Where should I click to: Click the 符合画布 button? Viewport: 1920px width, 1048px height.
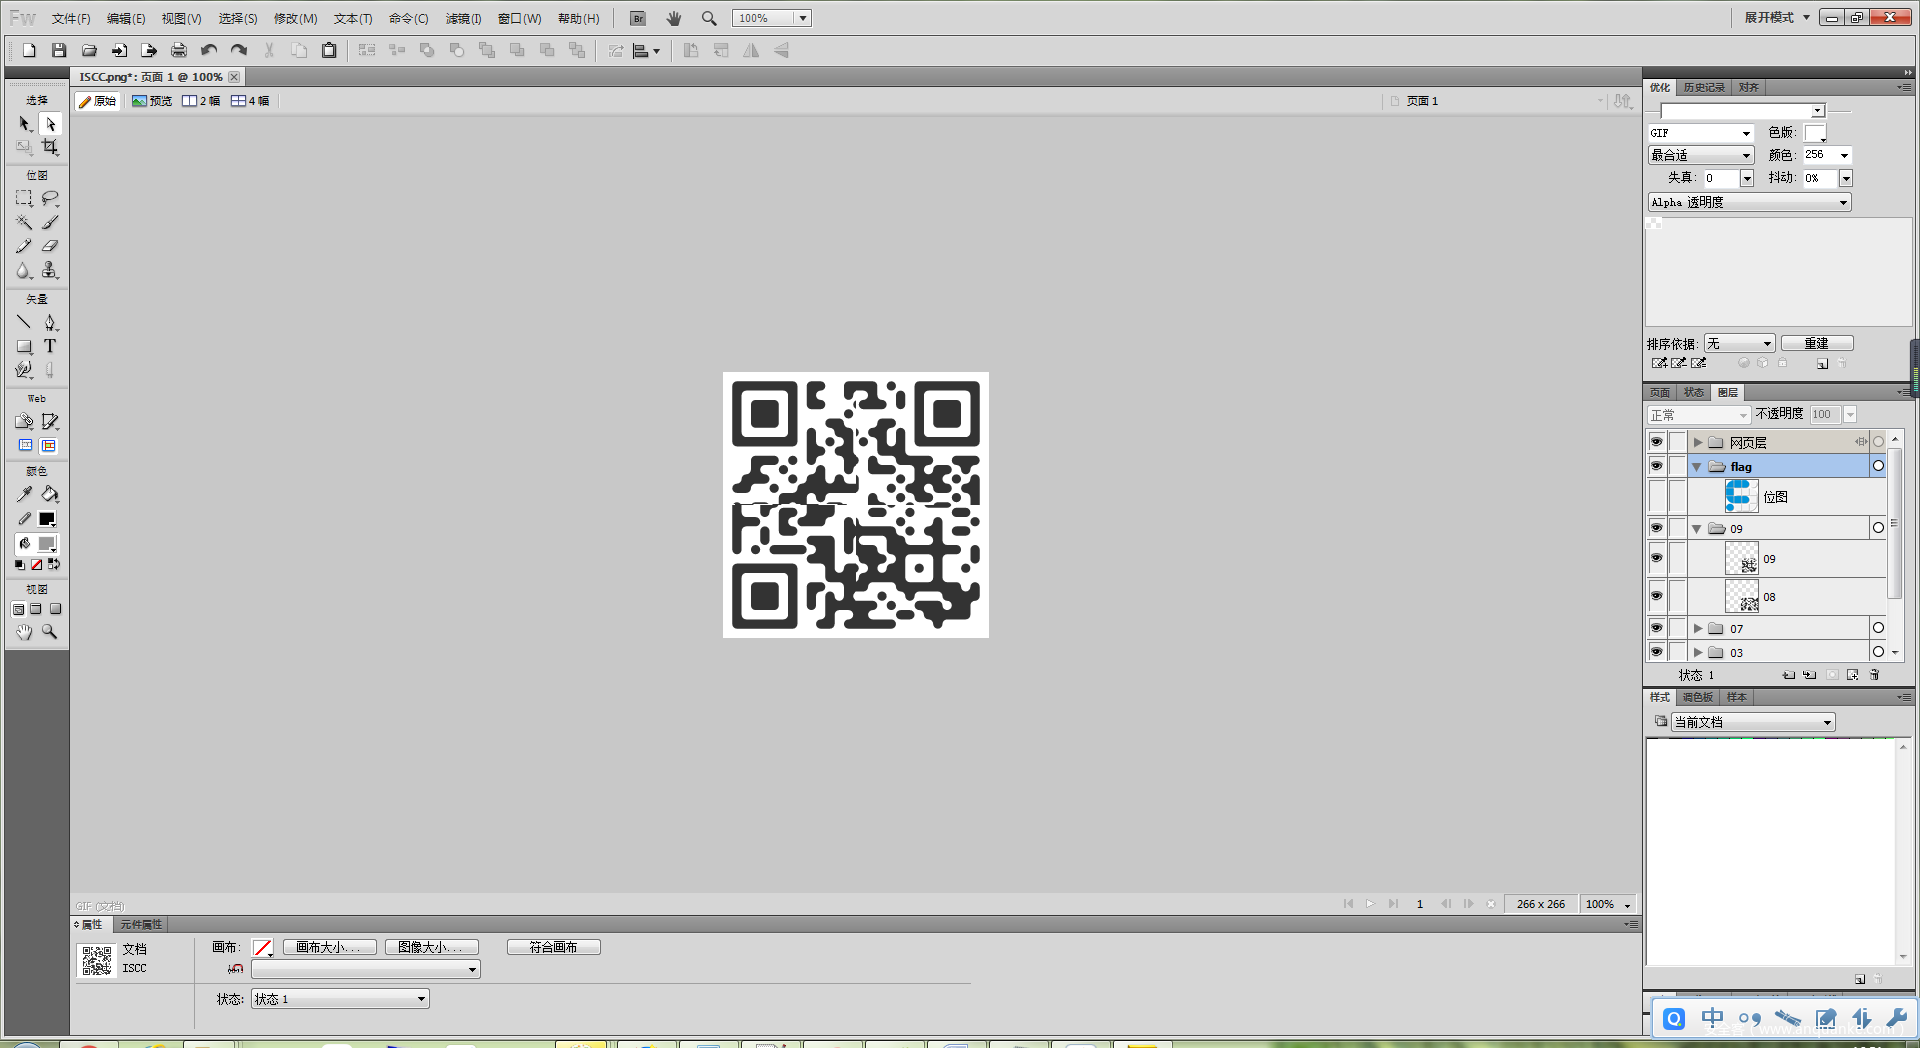coord(553,947)
